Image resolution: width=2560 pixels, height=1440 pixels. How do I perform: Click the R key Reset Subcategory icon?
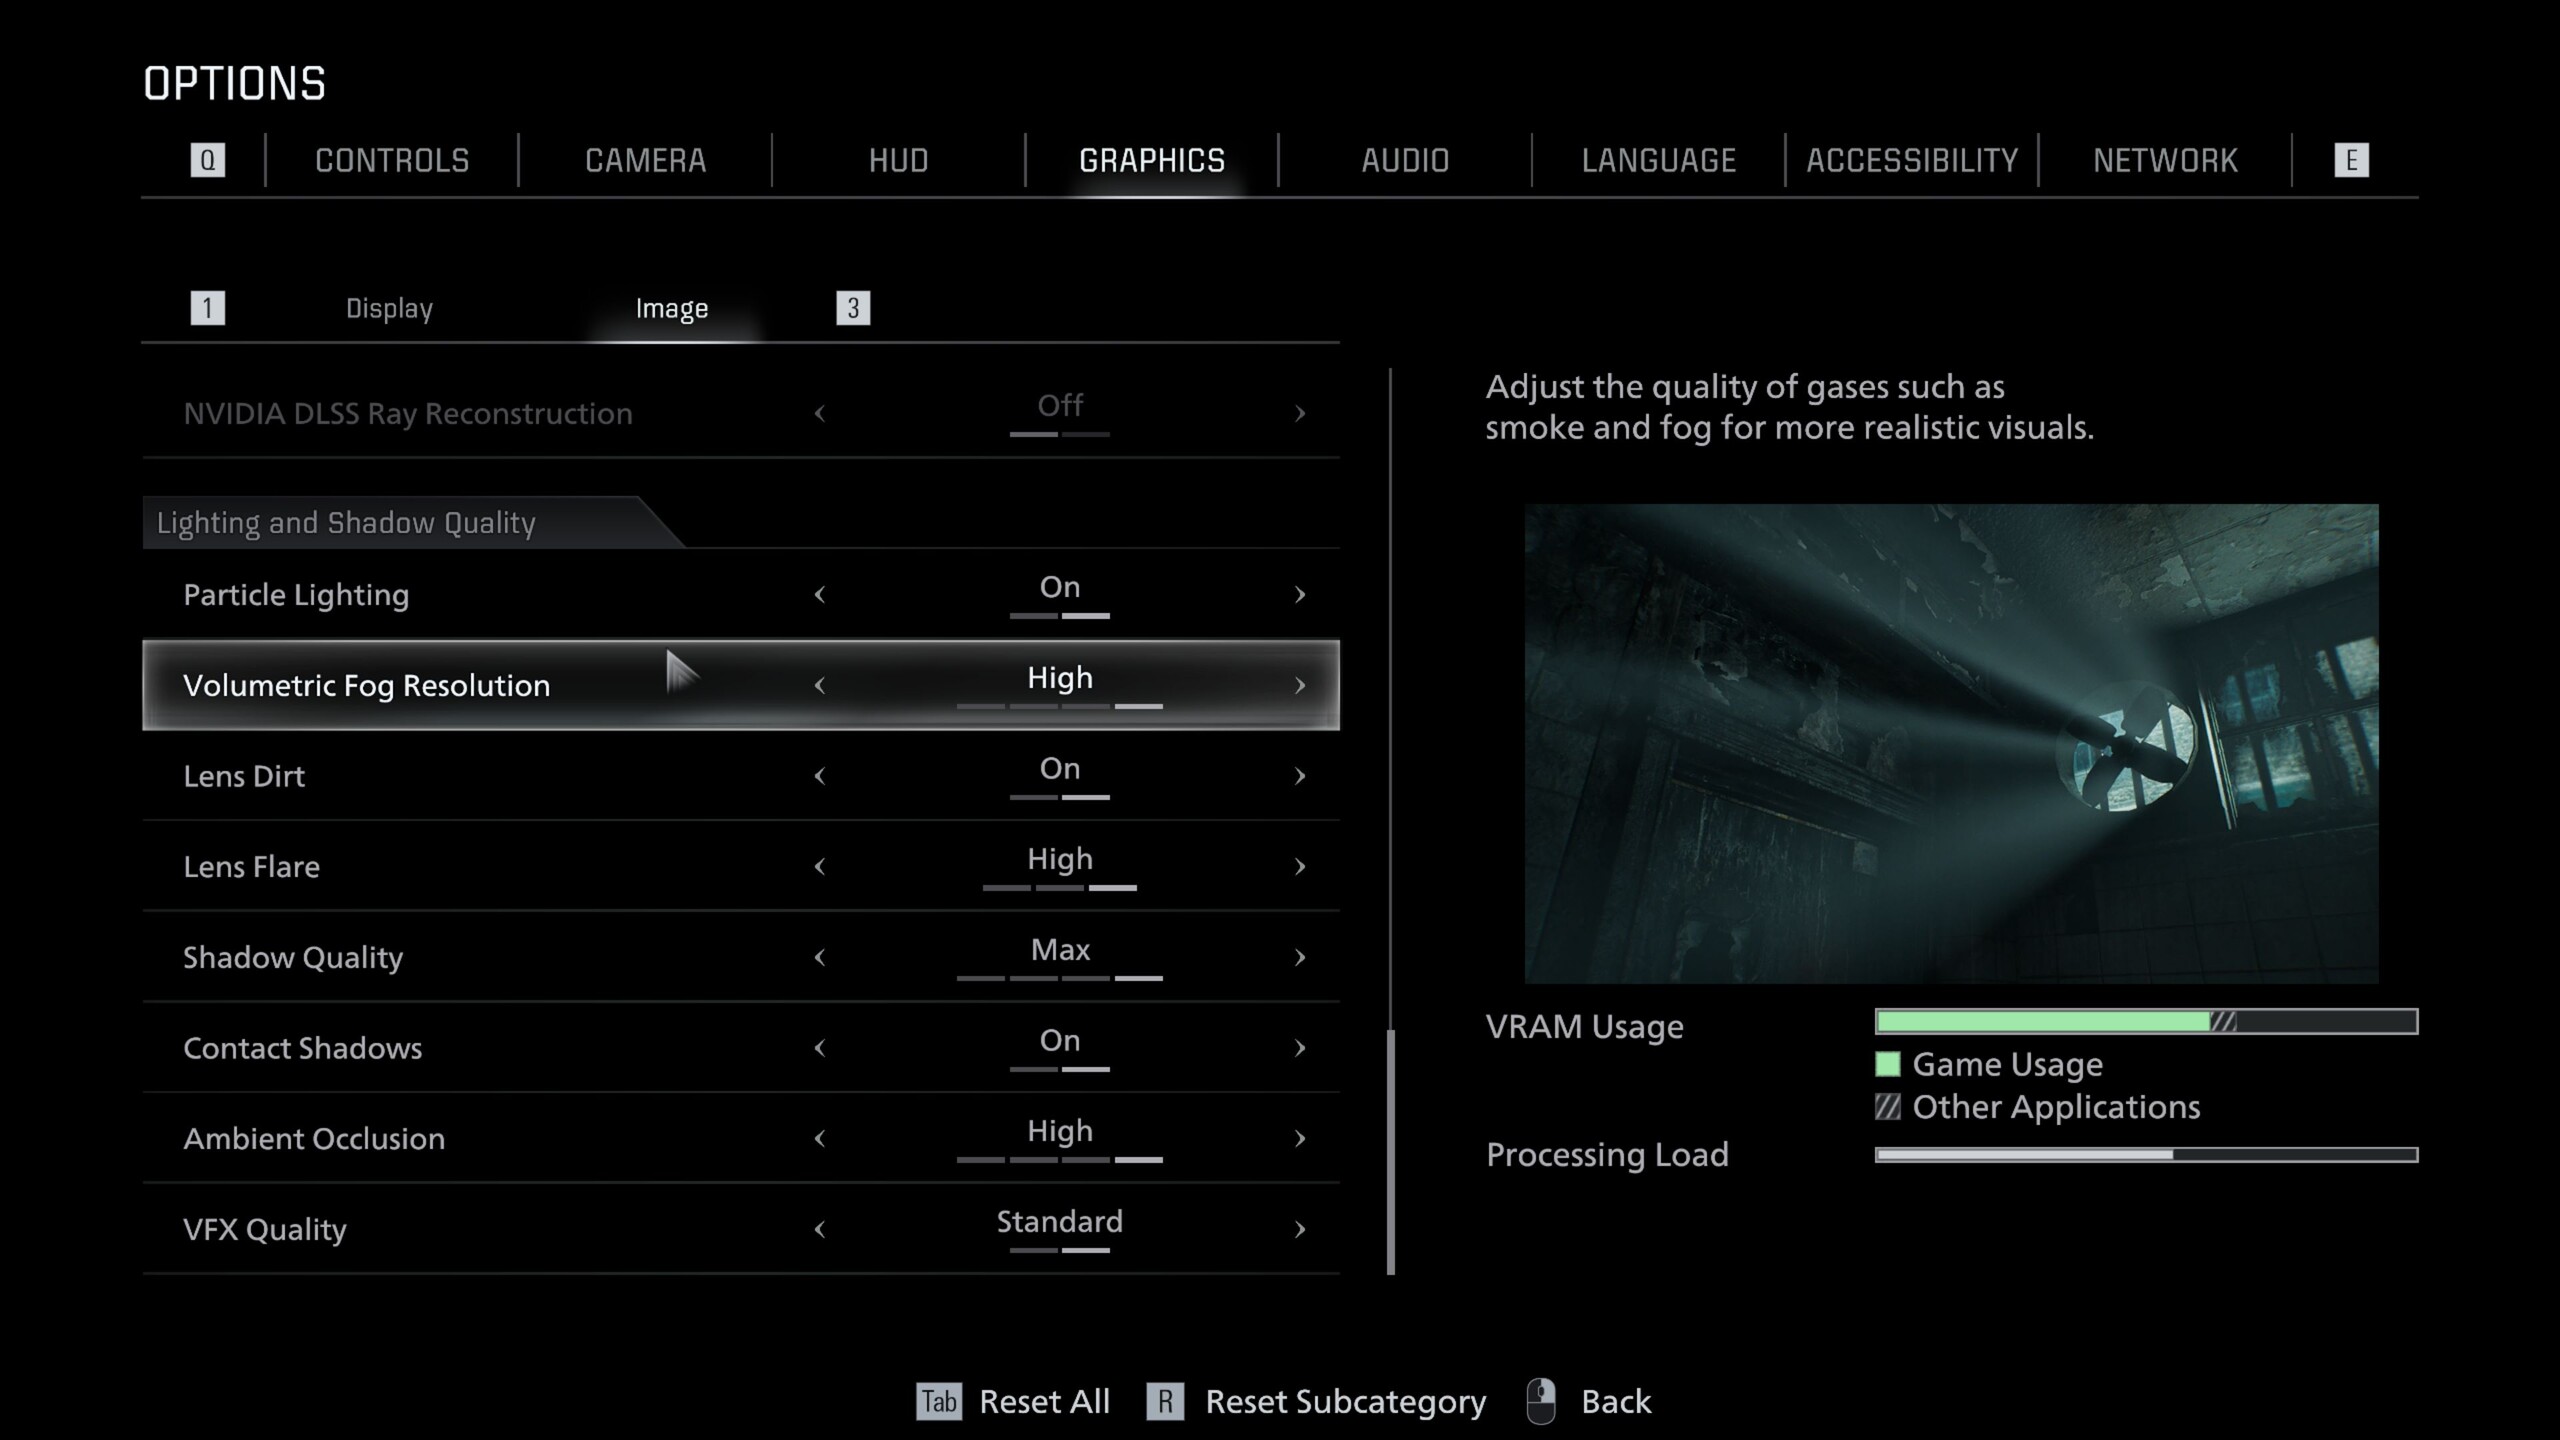pyautogui.click(x=1165, y=1402)
